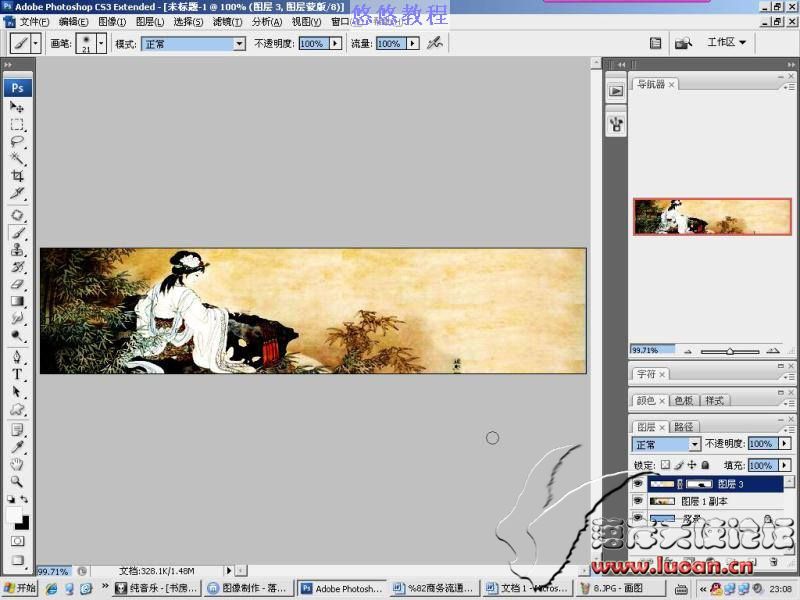The height and width of the screenshot is (600, 800).
Task: Select the Brush tool in toolbox
Action: [17, 232]
